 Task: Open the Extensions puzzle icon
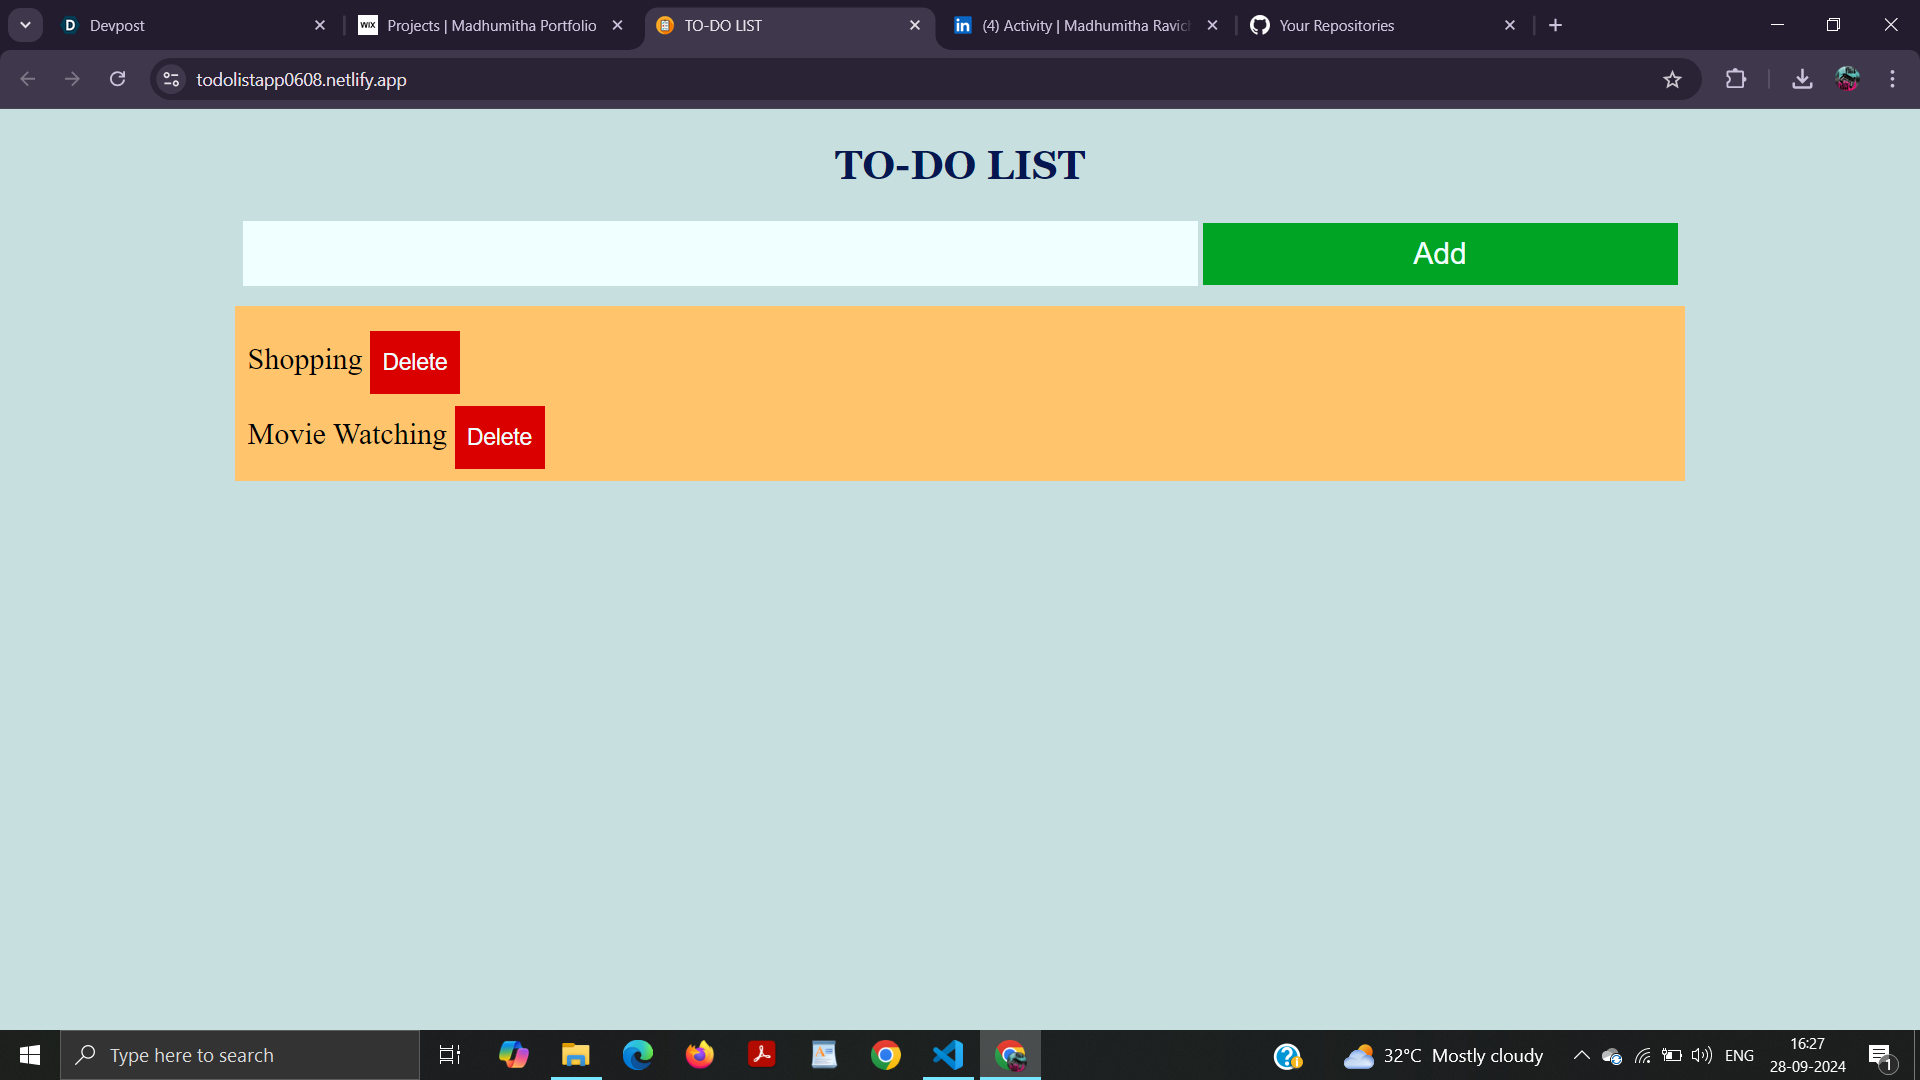click(1736, 79)
